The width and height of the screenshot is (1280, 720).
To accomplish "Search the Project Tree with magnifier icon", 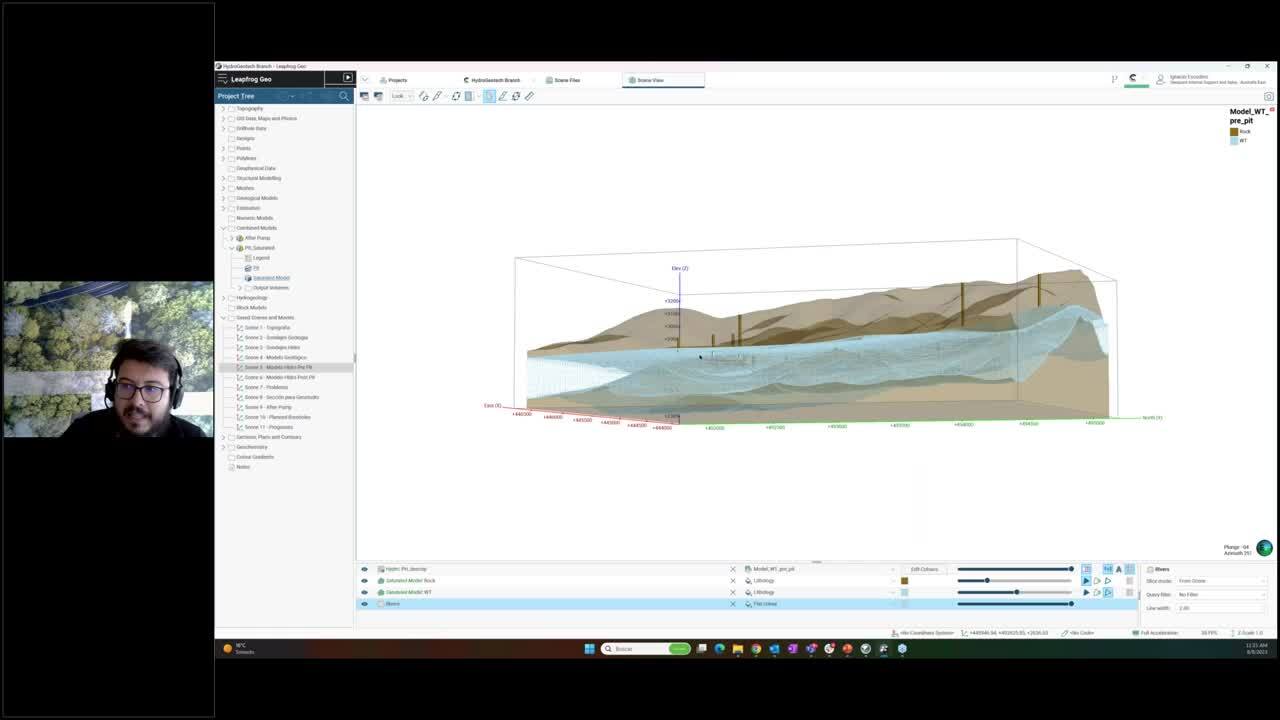I will click(x=344, y=96).
